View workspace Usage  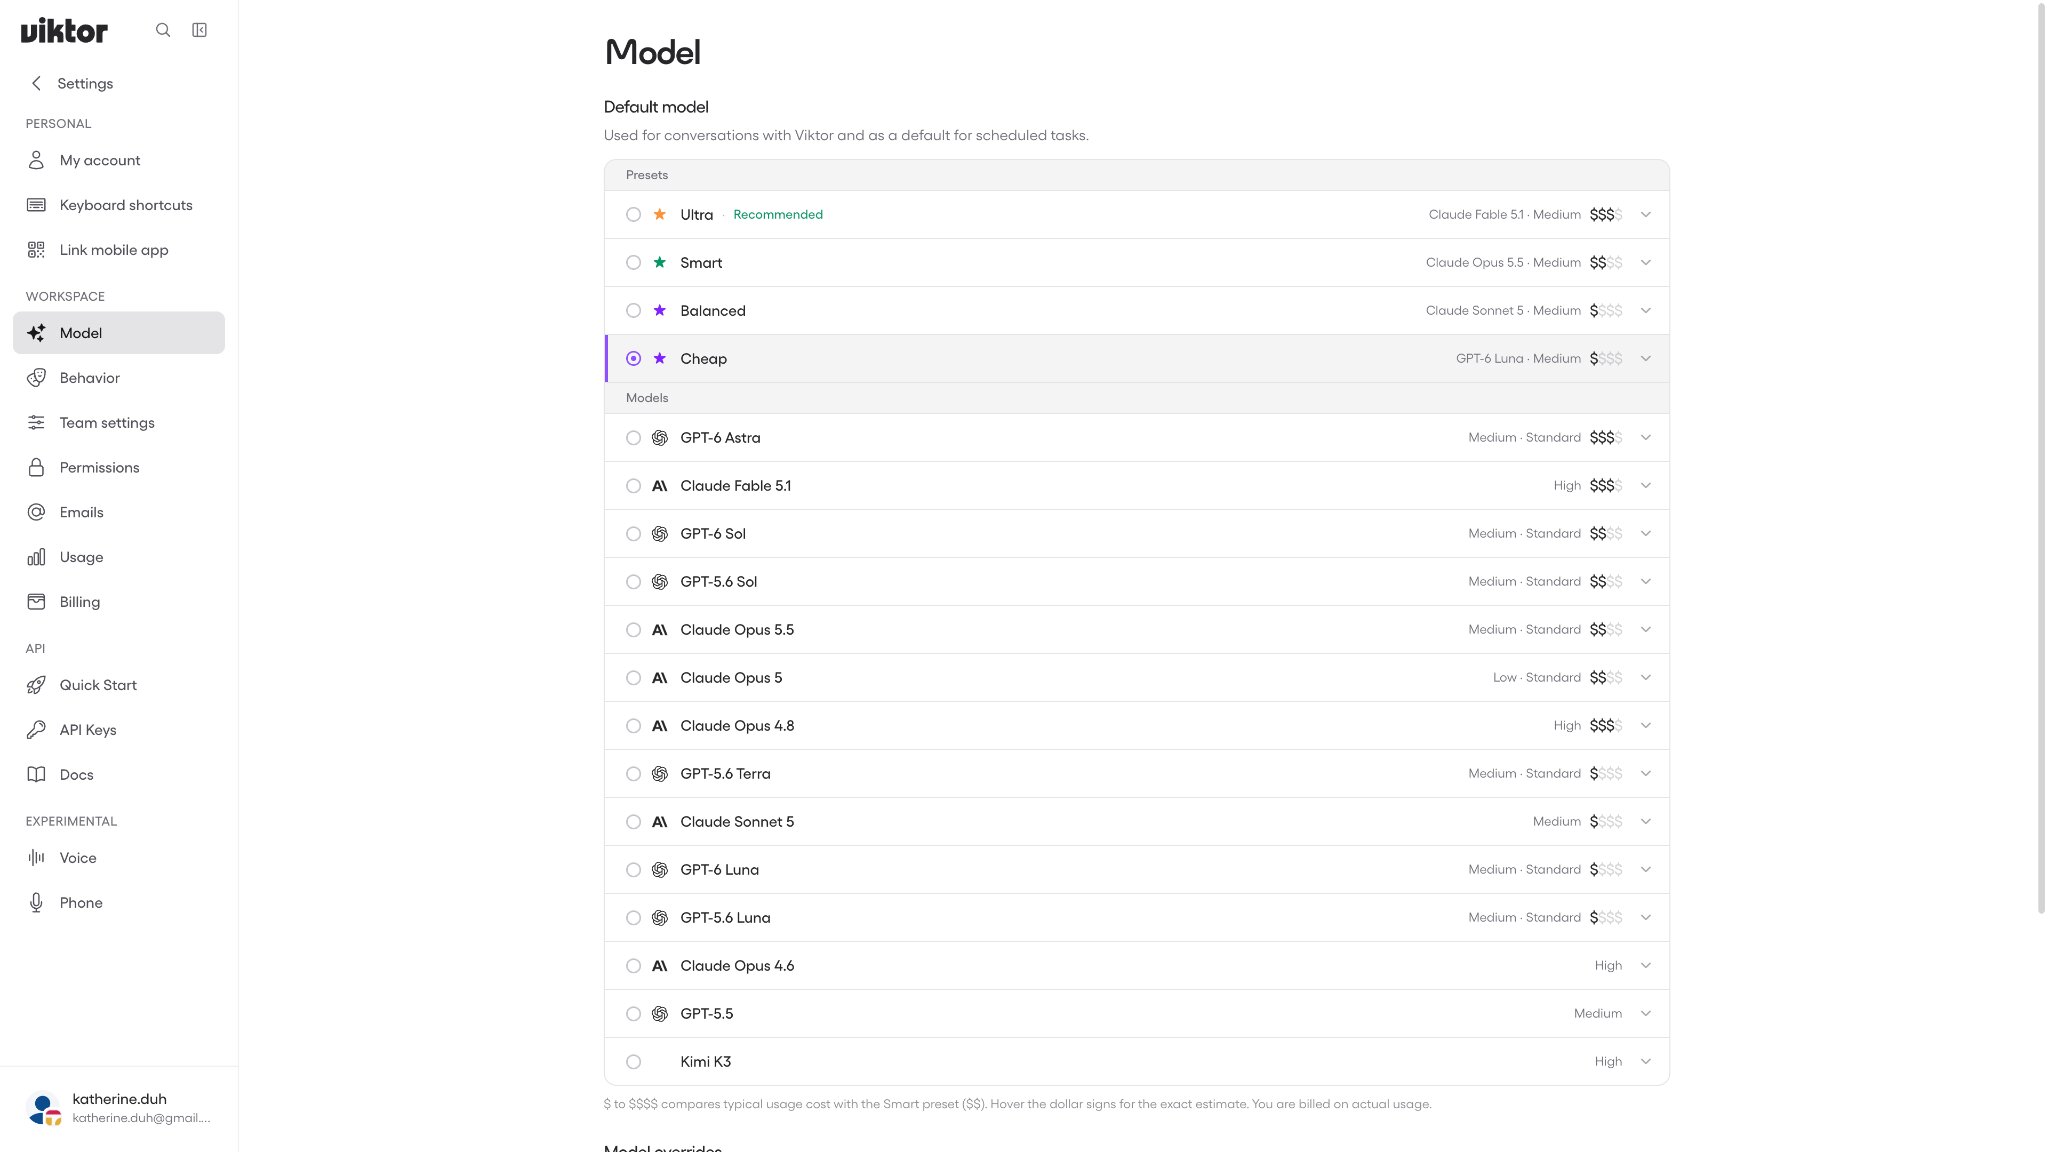click(119, 557)
